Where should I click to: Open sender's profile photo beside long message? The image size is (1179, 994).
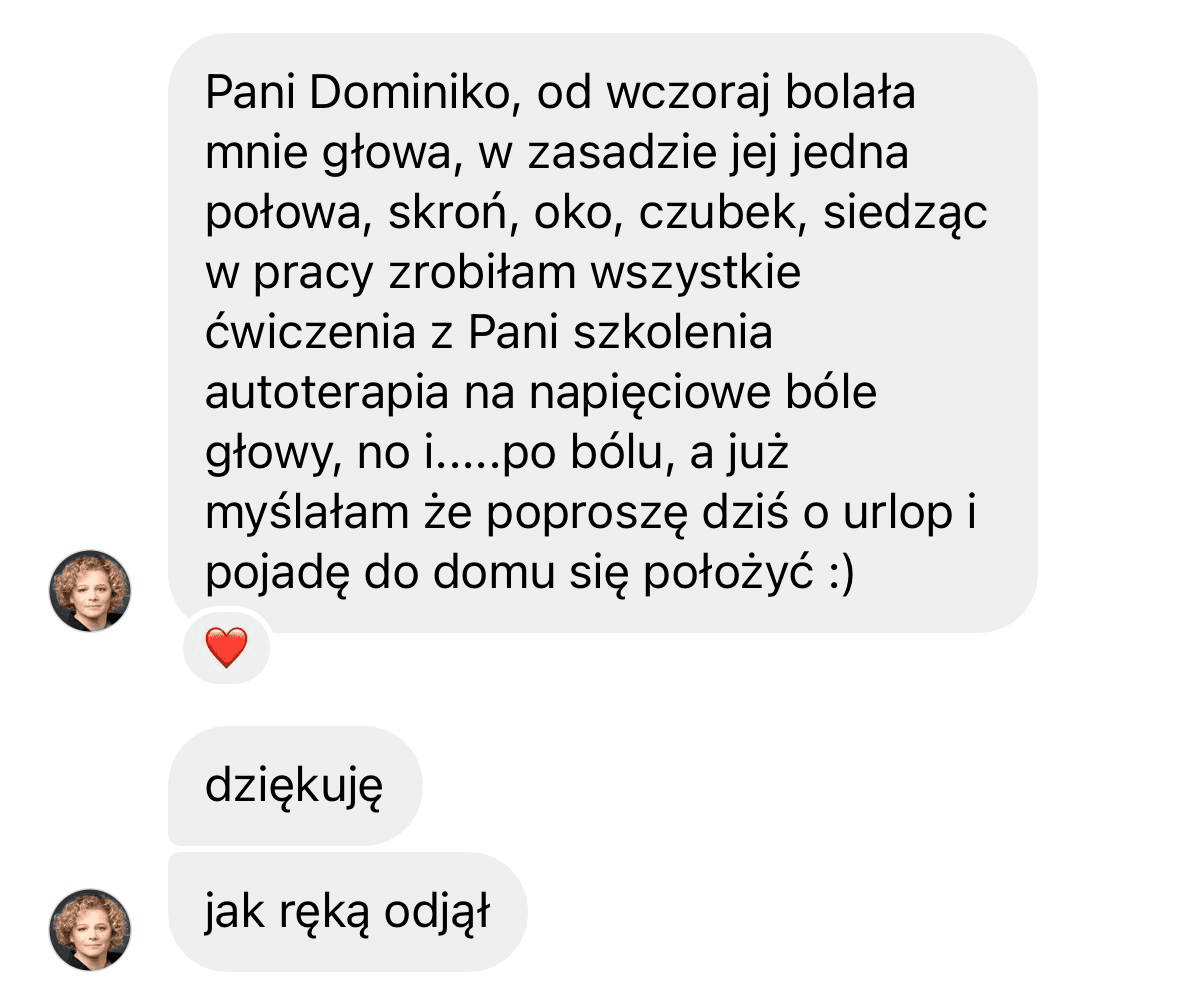(90, 591)
